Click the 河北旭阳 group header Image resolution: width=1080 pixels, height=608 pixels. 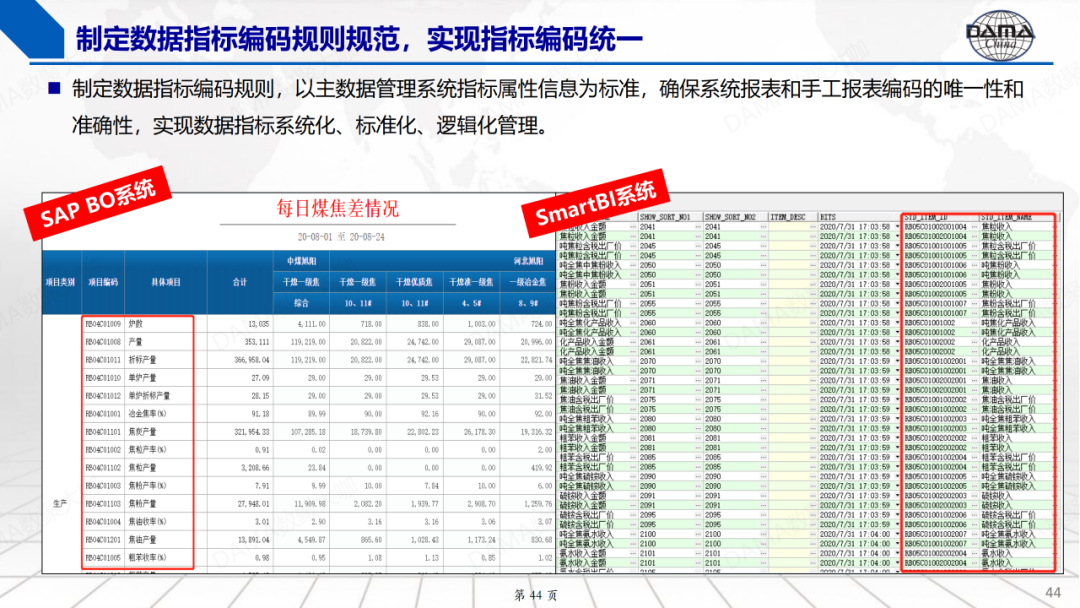tap(528, 262)
